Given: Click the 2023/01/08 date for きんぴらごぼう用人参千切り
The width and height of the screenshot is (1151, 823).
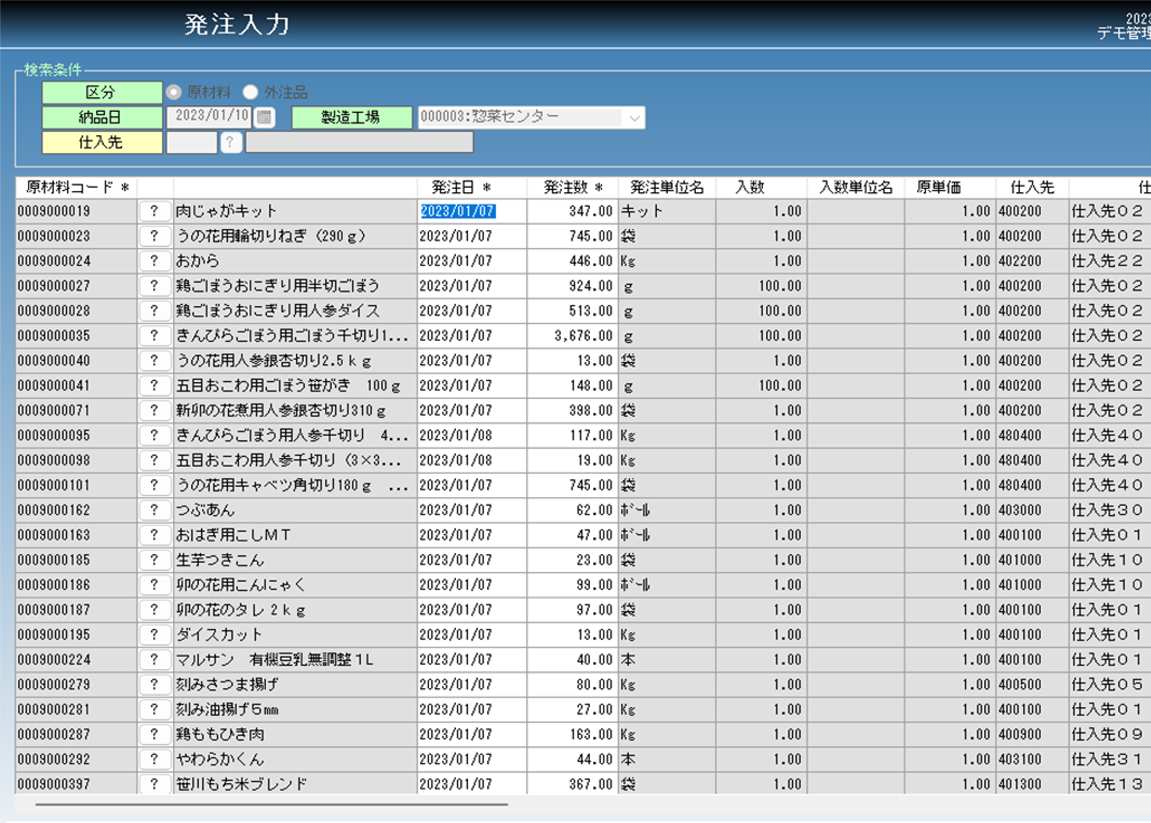Looking at the screenshot, I should 472,436.
